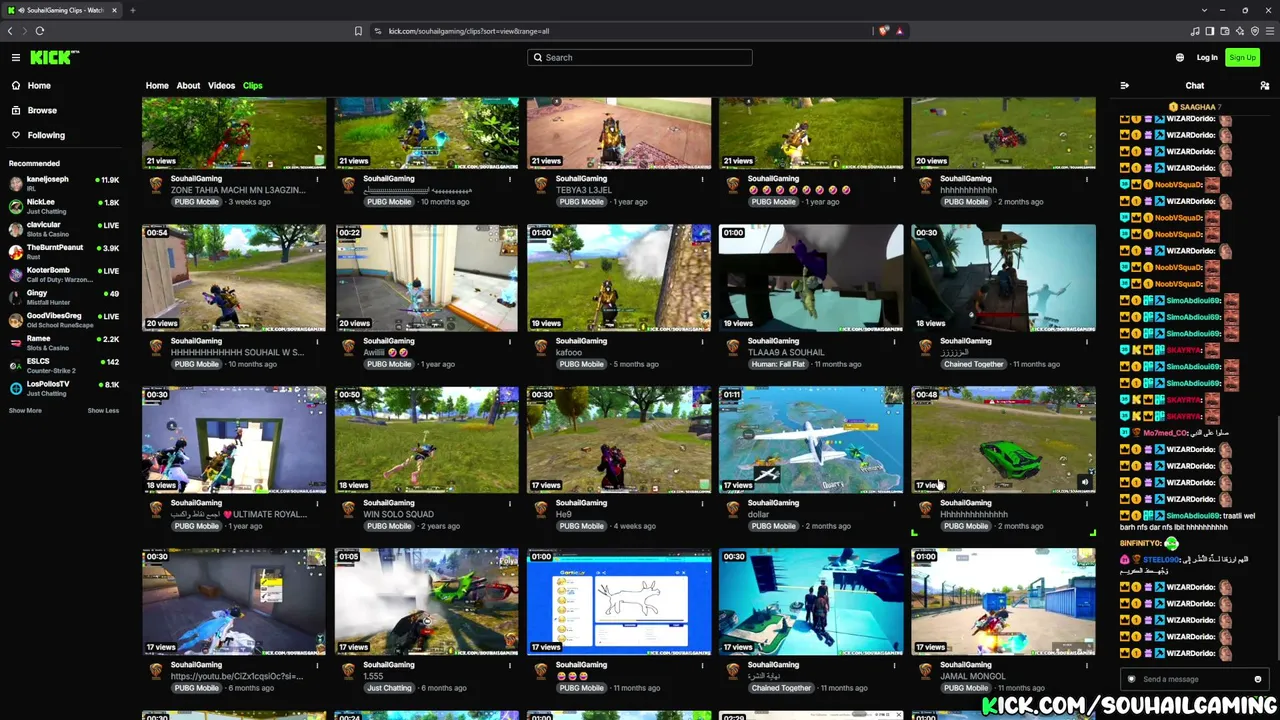Image resolution: width=1280 pixels, height=720 pixels.
Task: Collapse the chat panel with arrow icon
Action: tap(1125, 86)
